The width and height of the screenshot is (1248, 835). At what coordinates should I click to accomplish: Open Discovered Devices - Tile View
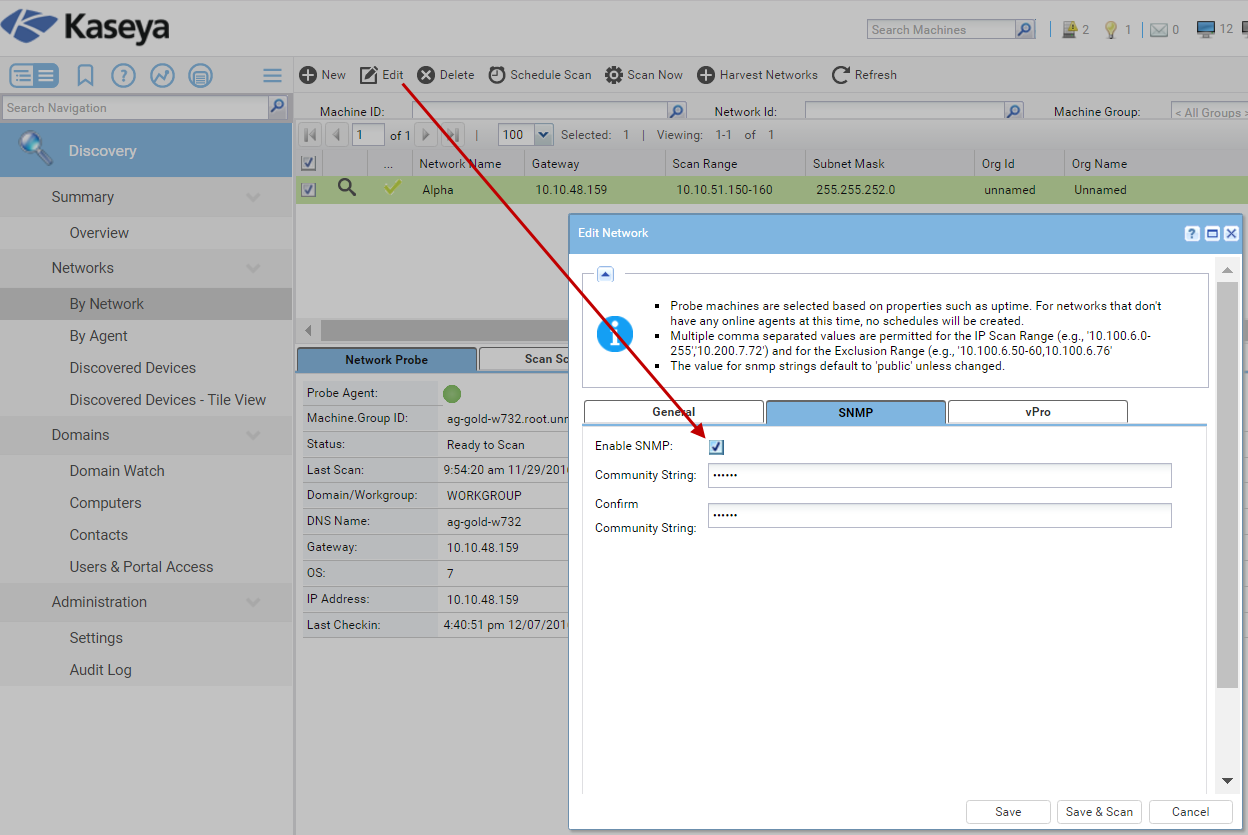[168, 400]
